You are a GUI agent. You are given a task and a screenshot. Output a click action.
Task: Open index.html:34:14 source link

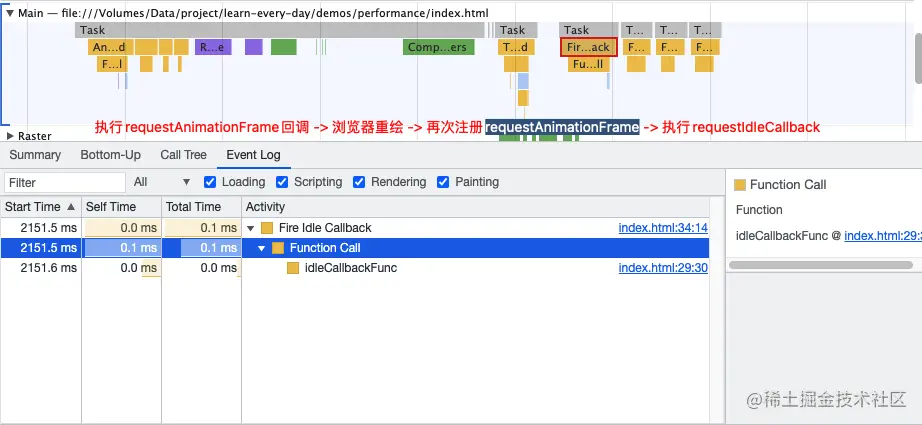pyautogui.click(x=663, y=228)
